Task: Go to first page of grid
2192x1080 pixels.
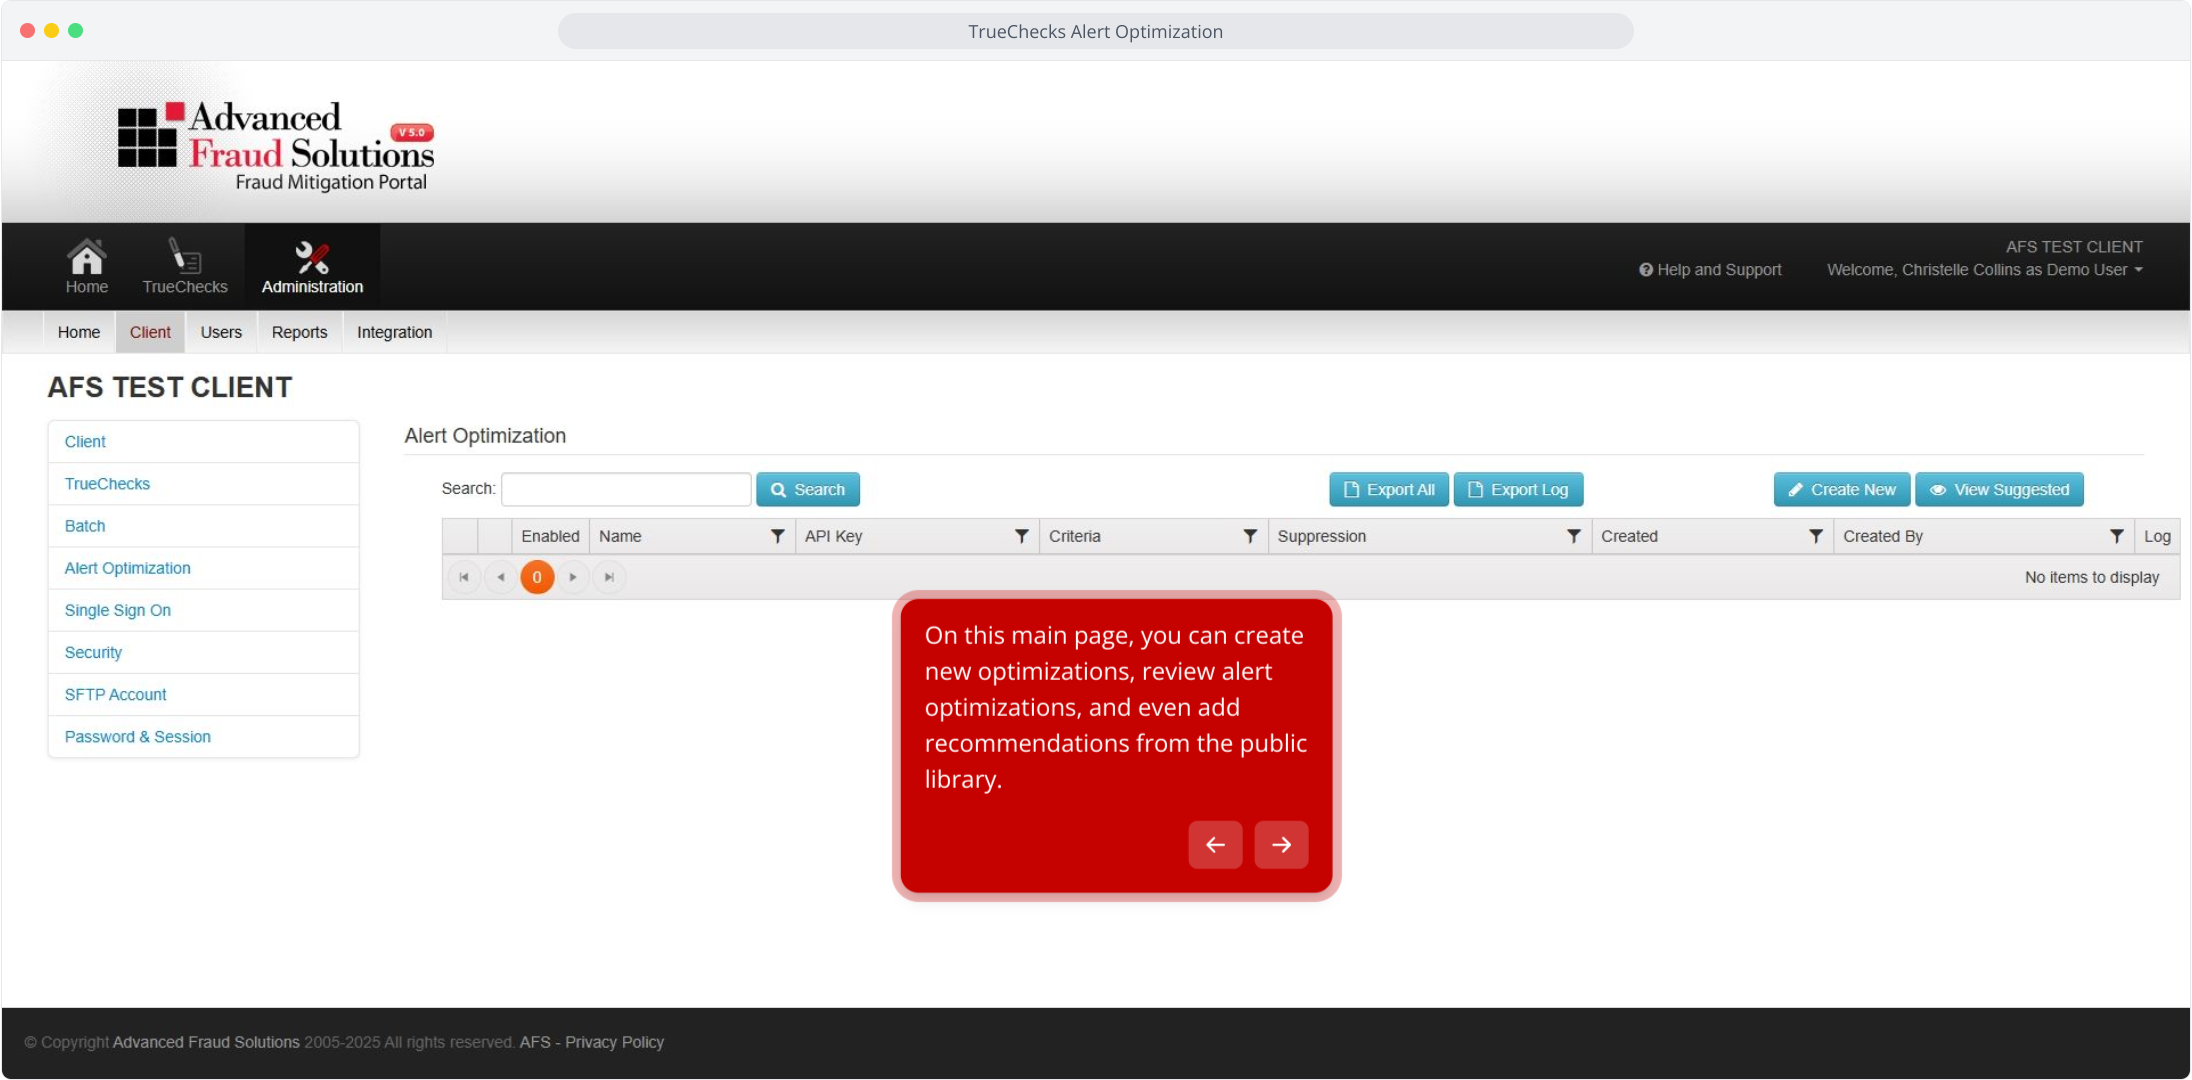Action: pyautogui.click(x=464, y=577)
